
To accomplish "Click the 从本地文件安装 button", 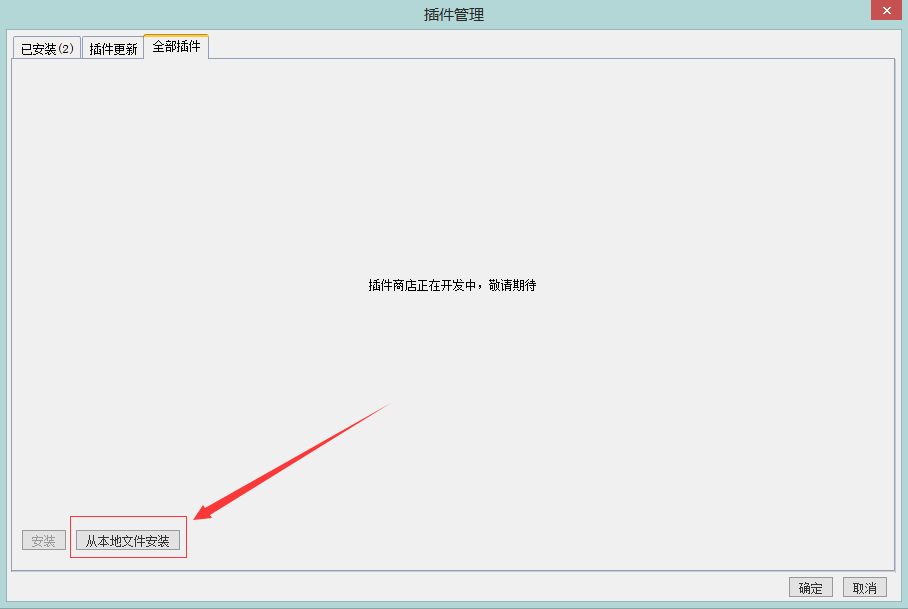I will [x=128, y=541].
